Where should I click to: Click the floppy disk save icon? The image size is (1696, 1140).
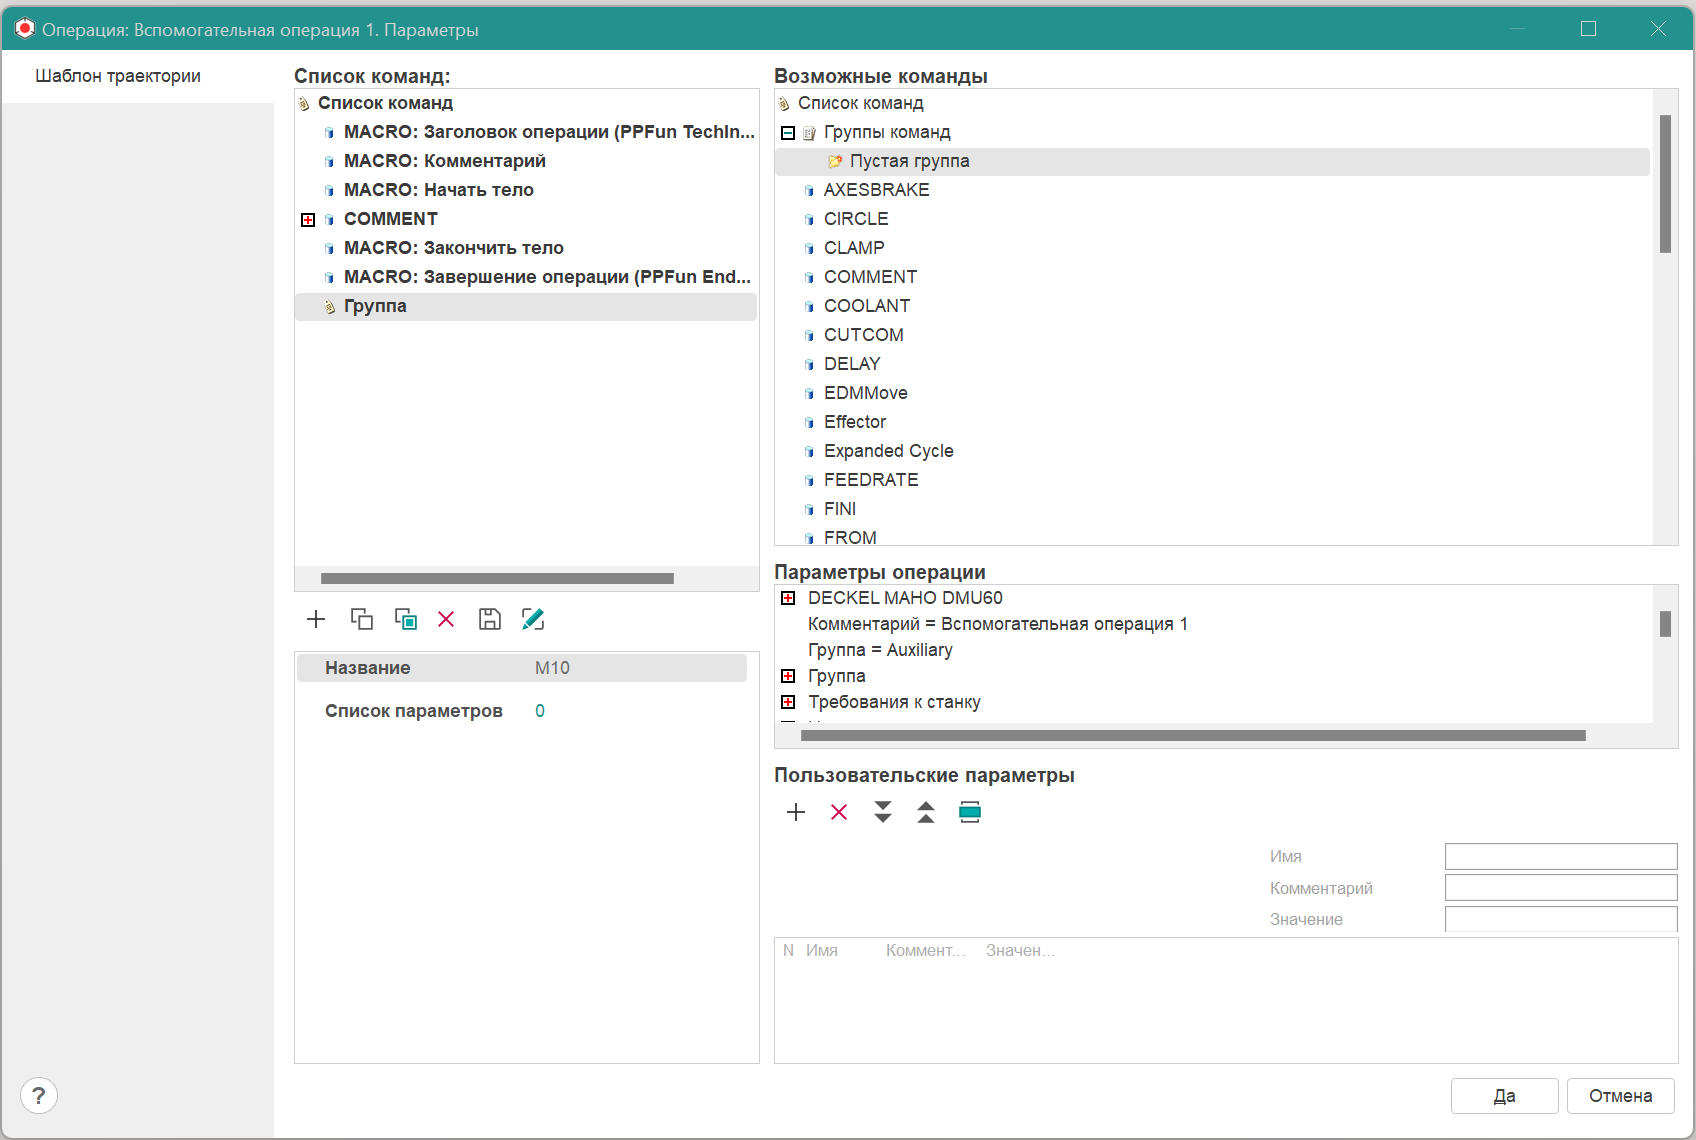489,619
